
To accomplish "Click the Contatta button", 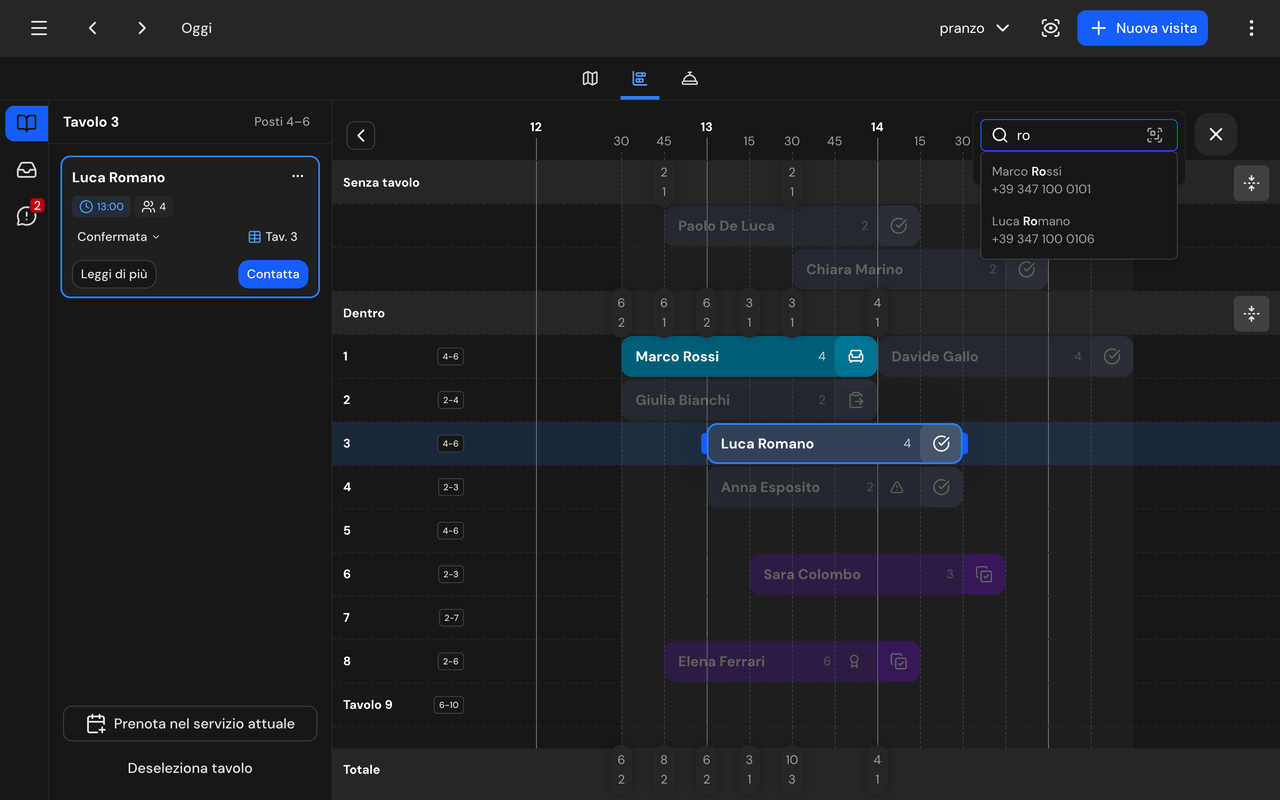I will pos(273,274).
